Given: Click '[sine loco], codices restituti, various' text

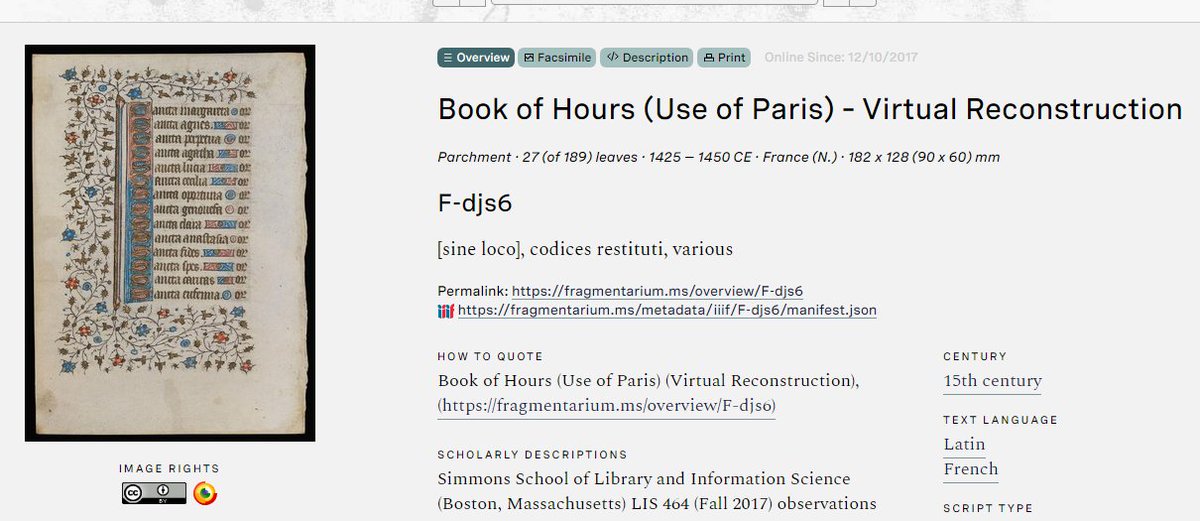Looking at the screenshot, I should point(585,249).
